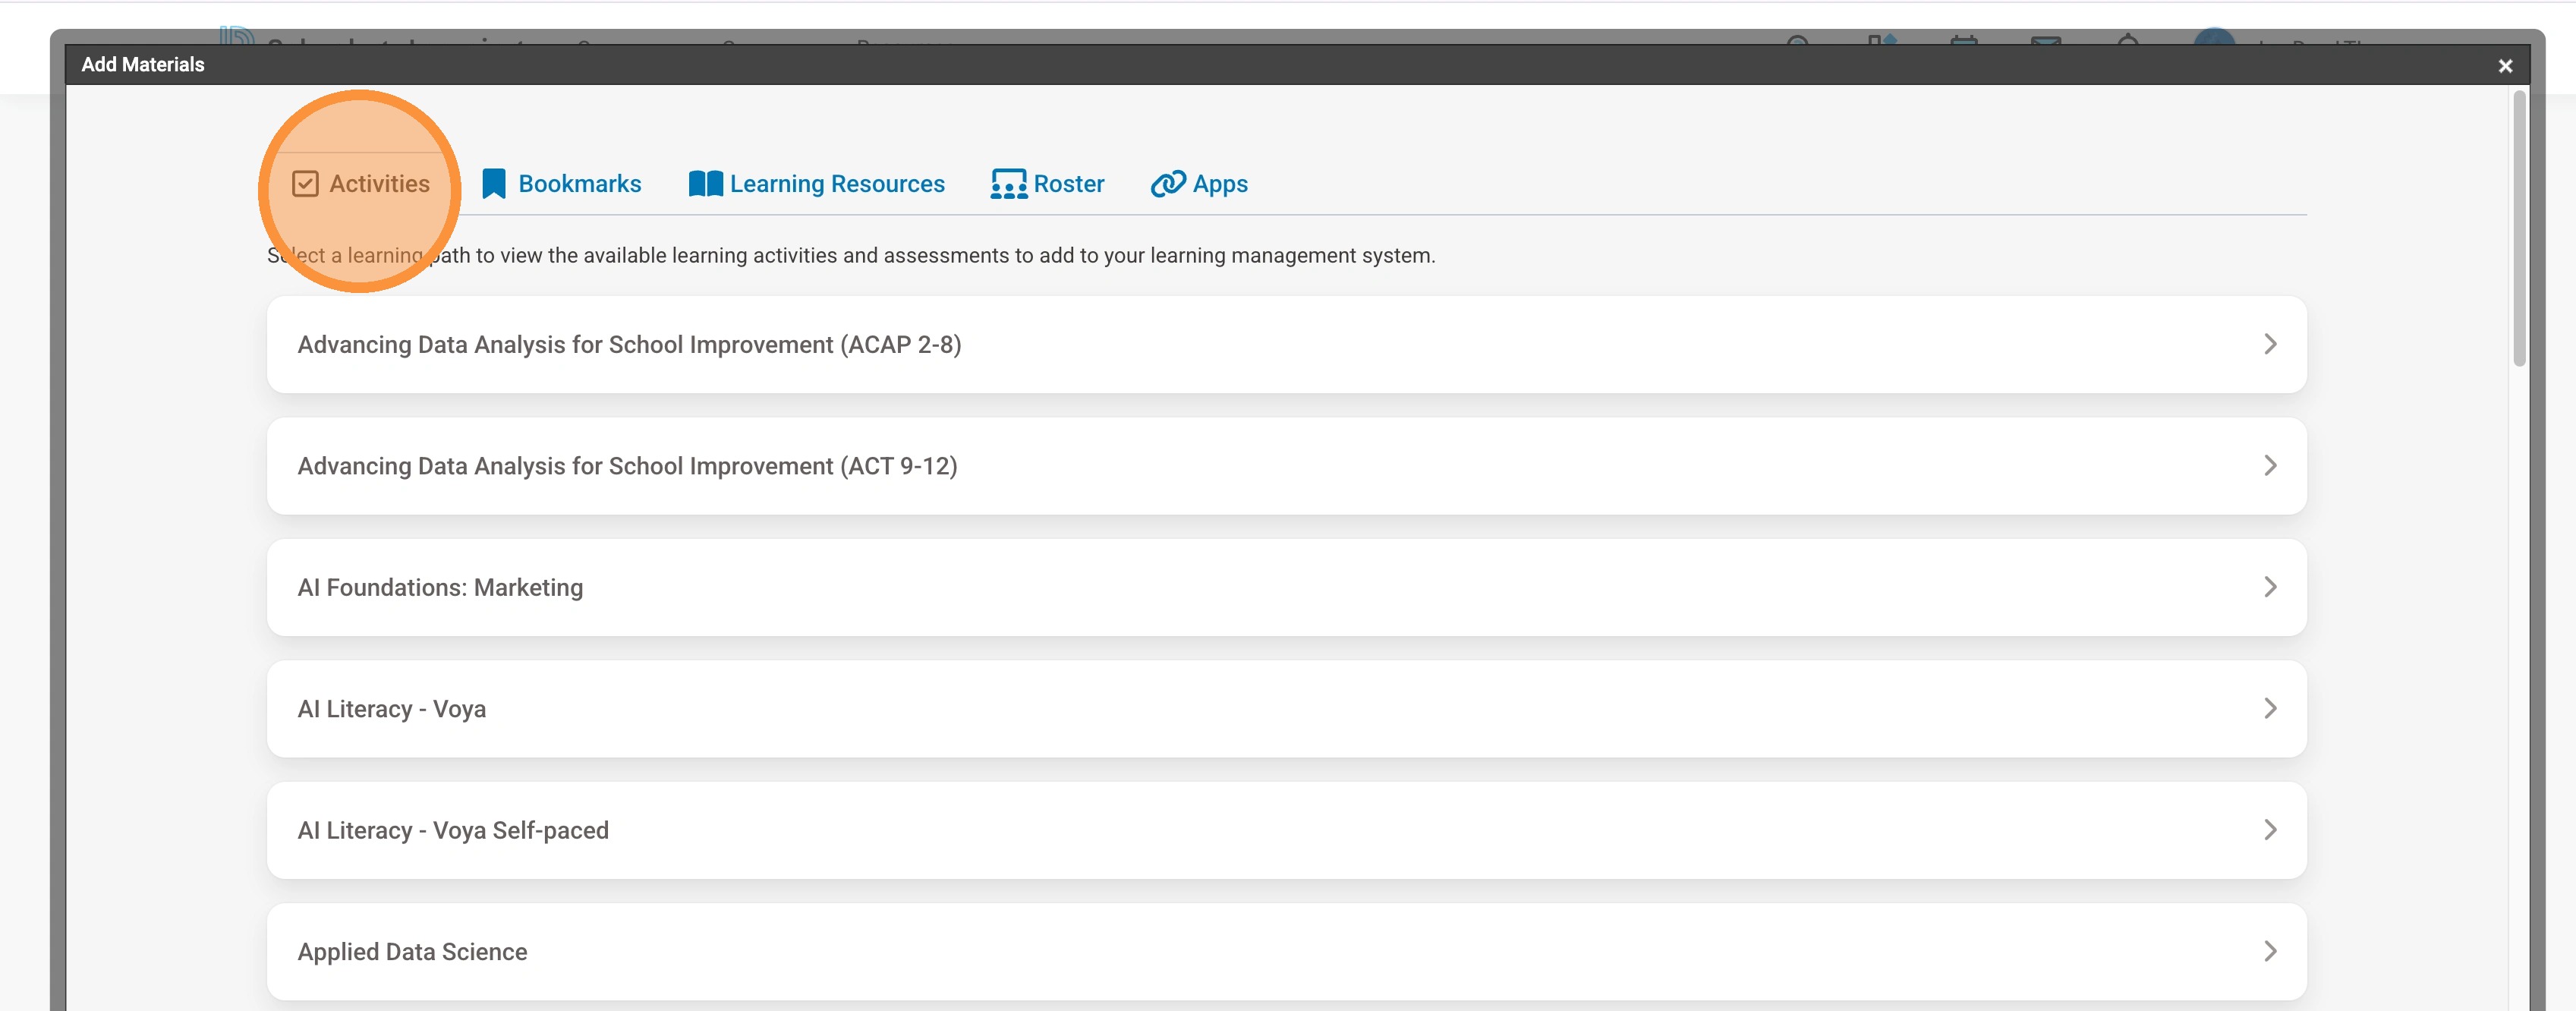Go to the Apps tab text
The width and height of the screenshot is (2576, 1011).
[x=1219, y=184]
